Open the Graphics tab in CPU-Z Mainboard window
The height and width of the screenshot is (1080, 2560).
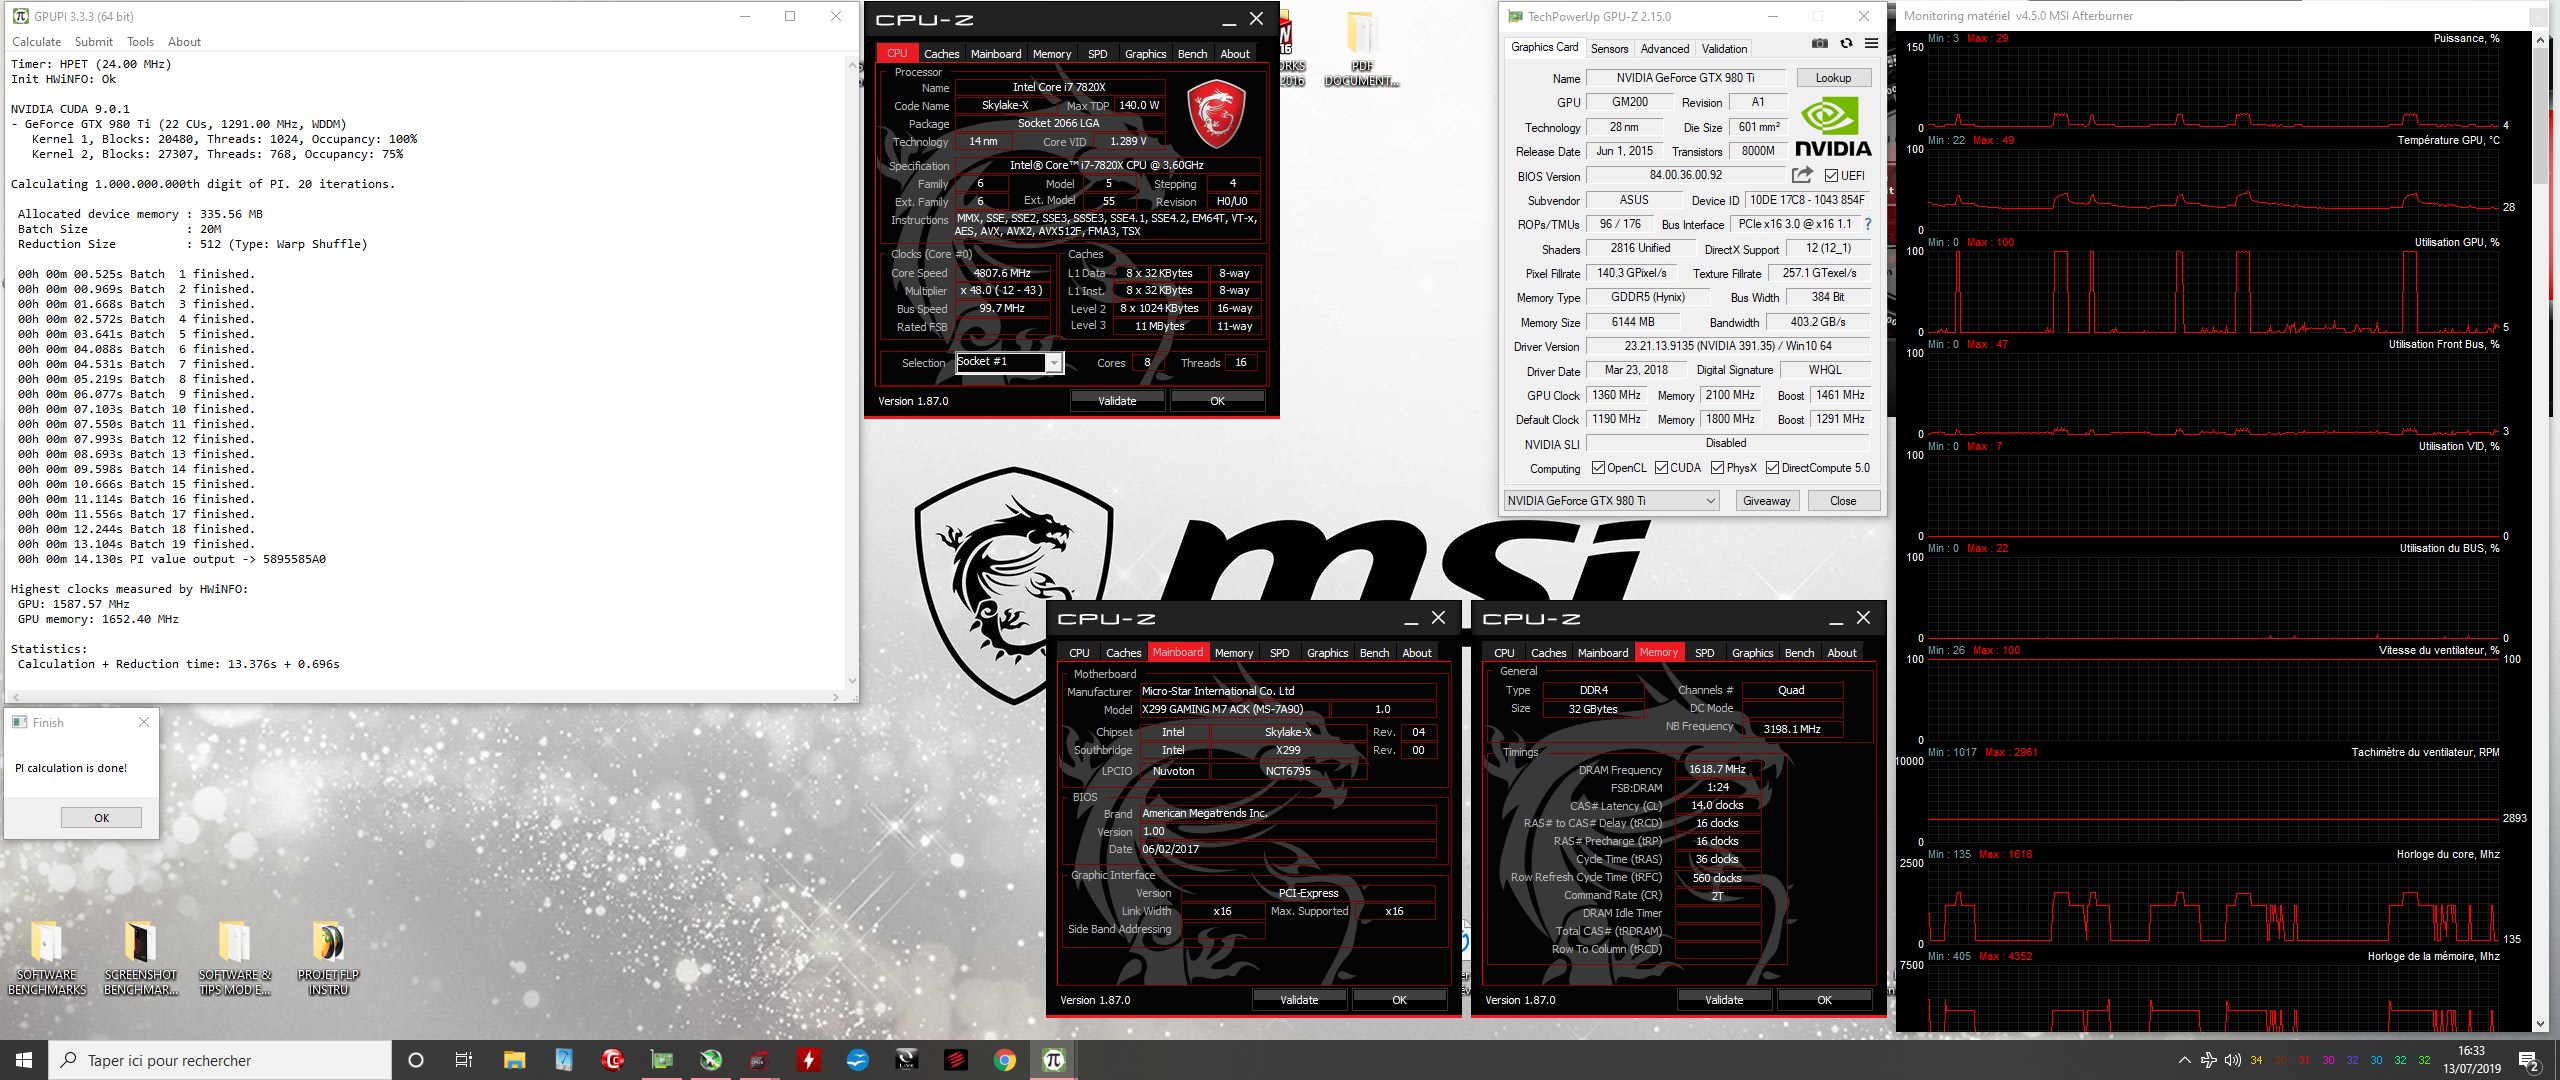1327,653
